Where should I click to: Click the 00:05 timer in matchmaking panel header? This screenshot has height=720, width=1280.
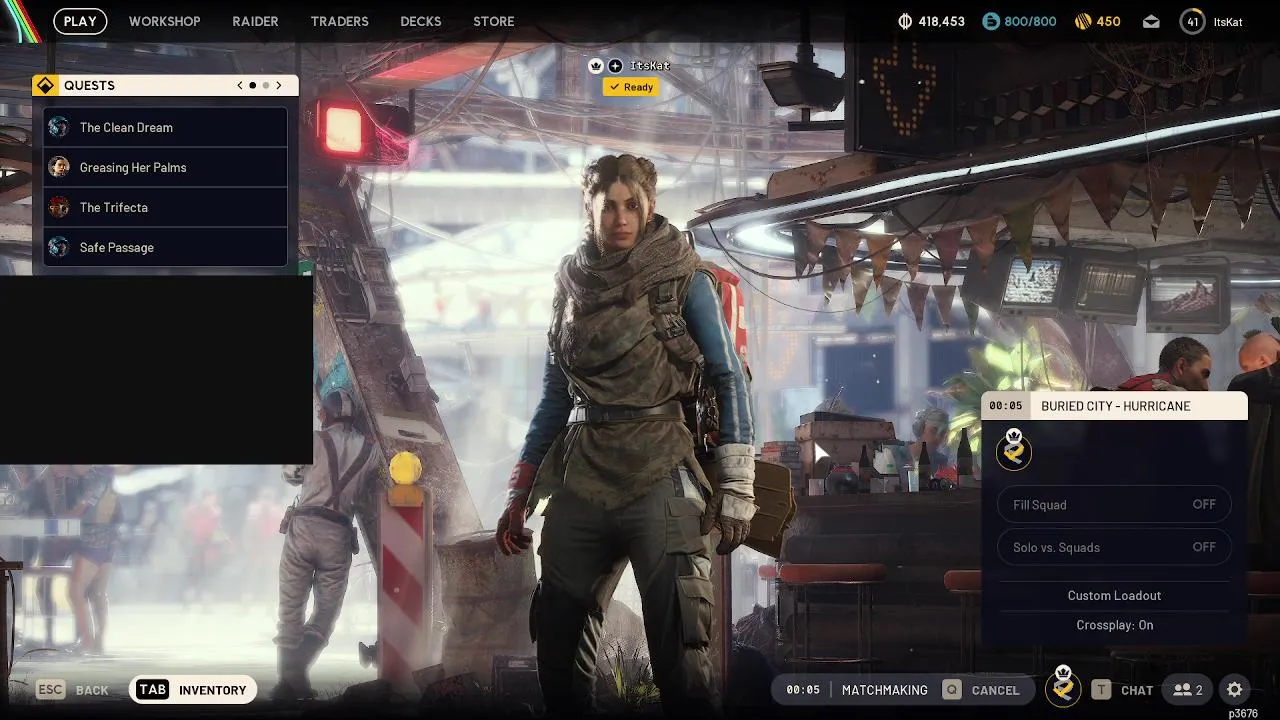(x=1006, y=406)
